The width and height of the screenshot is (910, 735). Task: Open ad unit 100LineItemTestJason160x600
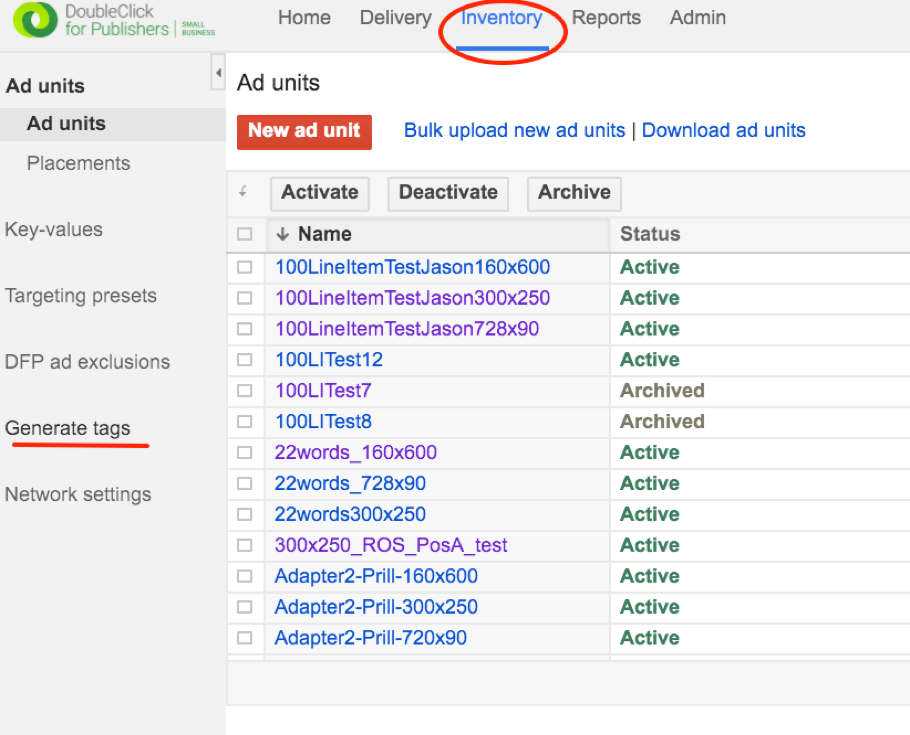coord(413,267)
